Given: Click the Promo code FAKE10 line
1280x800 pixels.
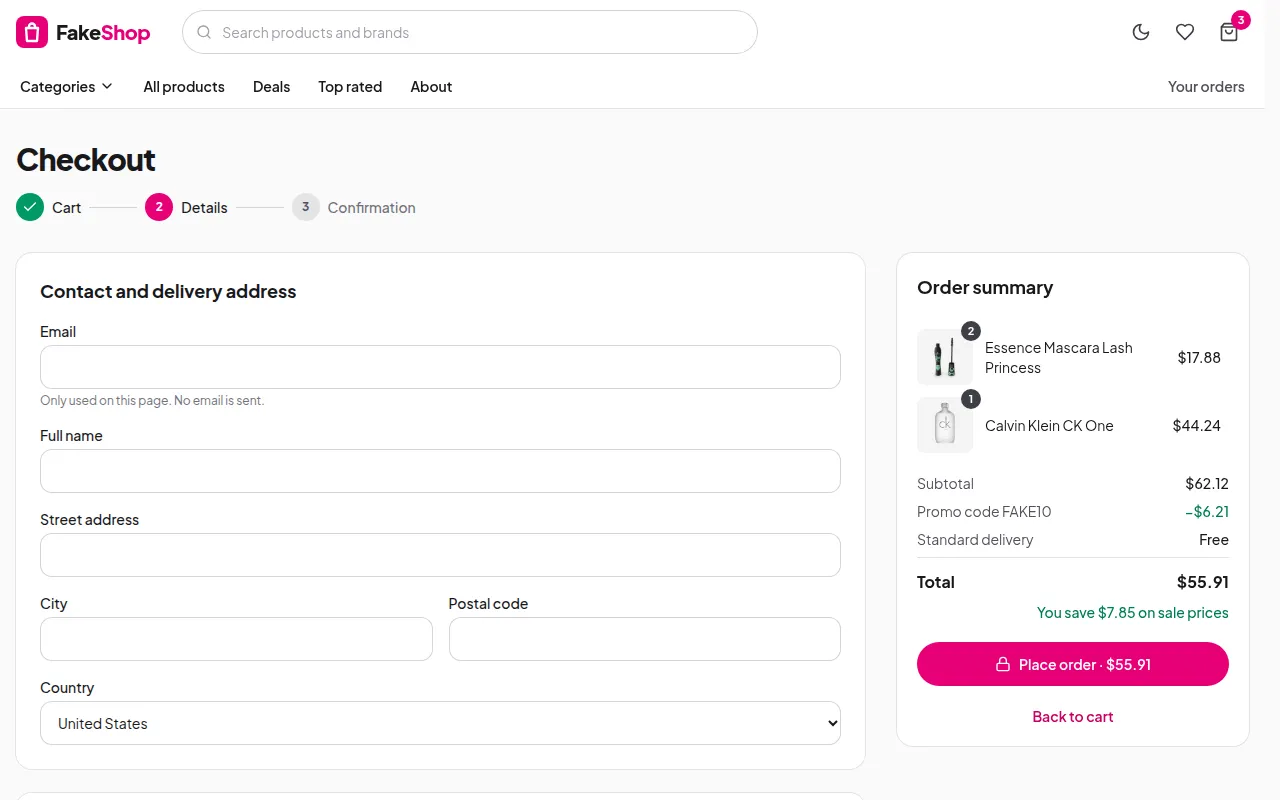Looking at the screenshot, I should coord(1073,511).
